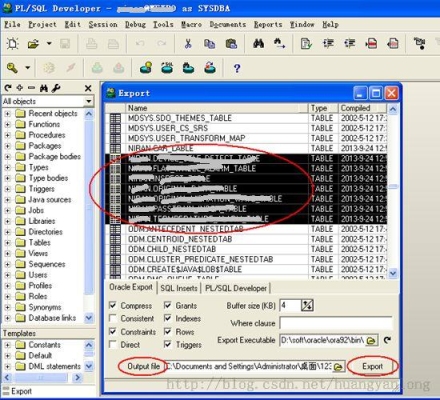This screenshot has height=400, width=440.
Task: Select the ODM.CHILD_NESTEDTAB table row
Action: (x=246, y=249)
